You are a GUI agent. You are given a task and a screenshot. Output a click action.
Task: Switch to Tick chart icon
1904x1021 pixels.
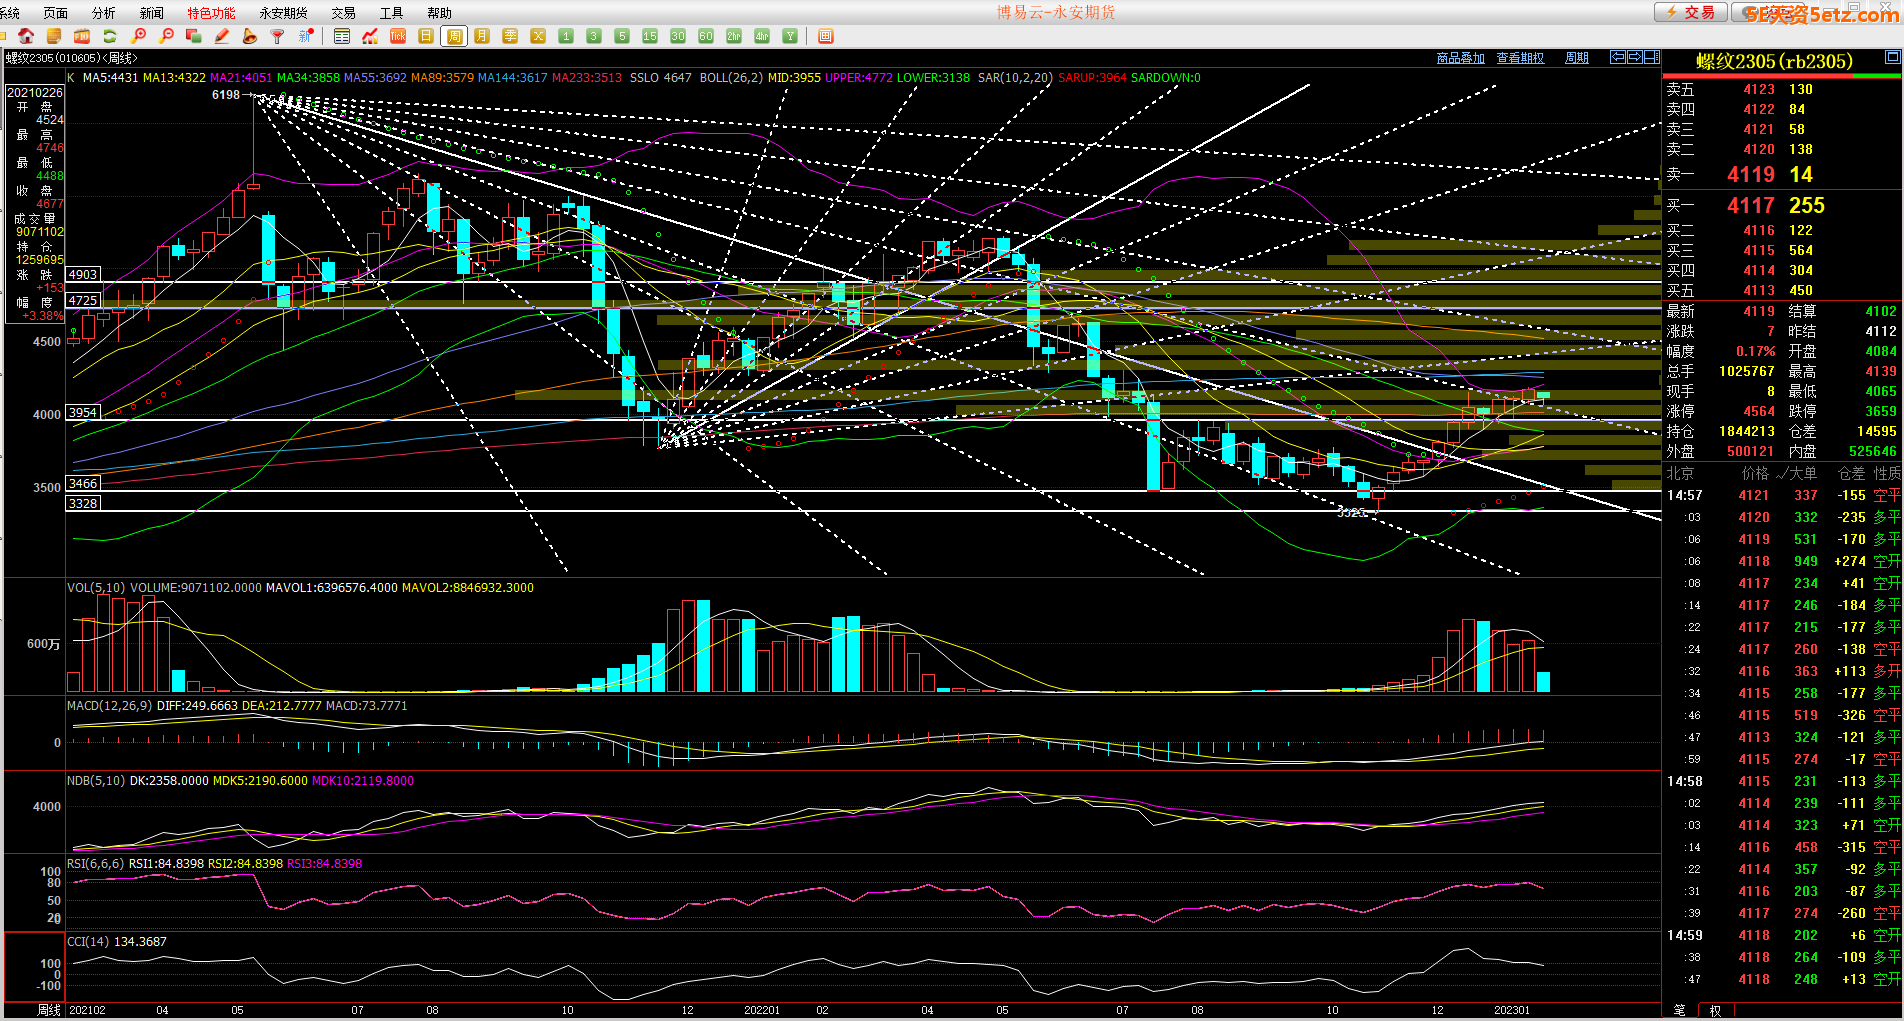coord(398,36)
